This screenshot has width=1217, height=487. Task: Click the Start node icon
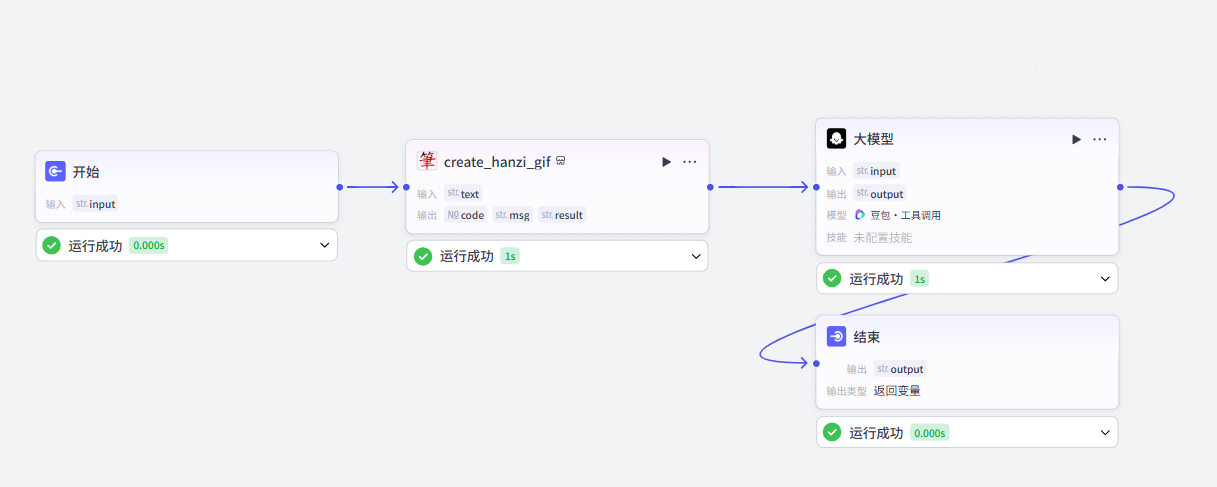coord(56,171)
